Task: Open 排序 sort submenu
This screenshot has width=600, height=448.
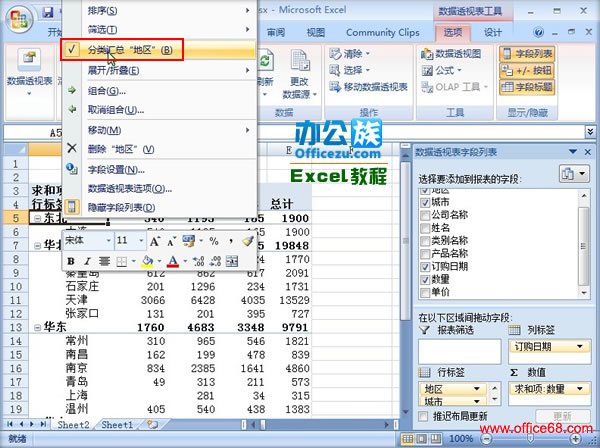Action: click(x=159, y=11)
